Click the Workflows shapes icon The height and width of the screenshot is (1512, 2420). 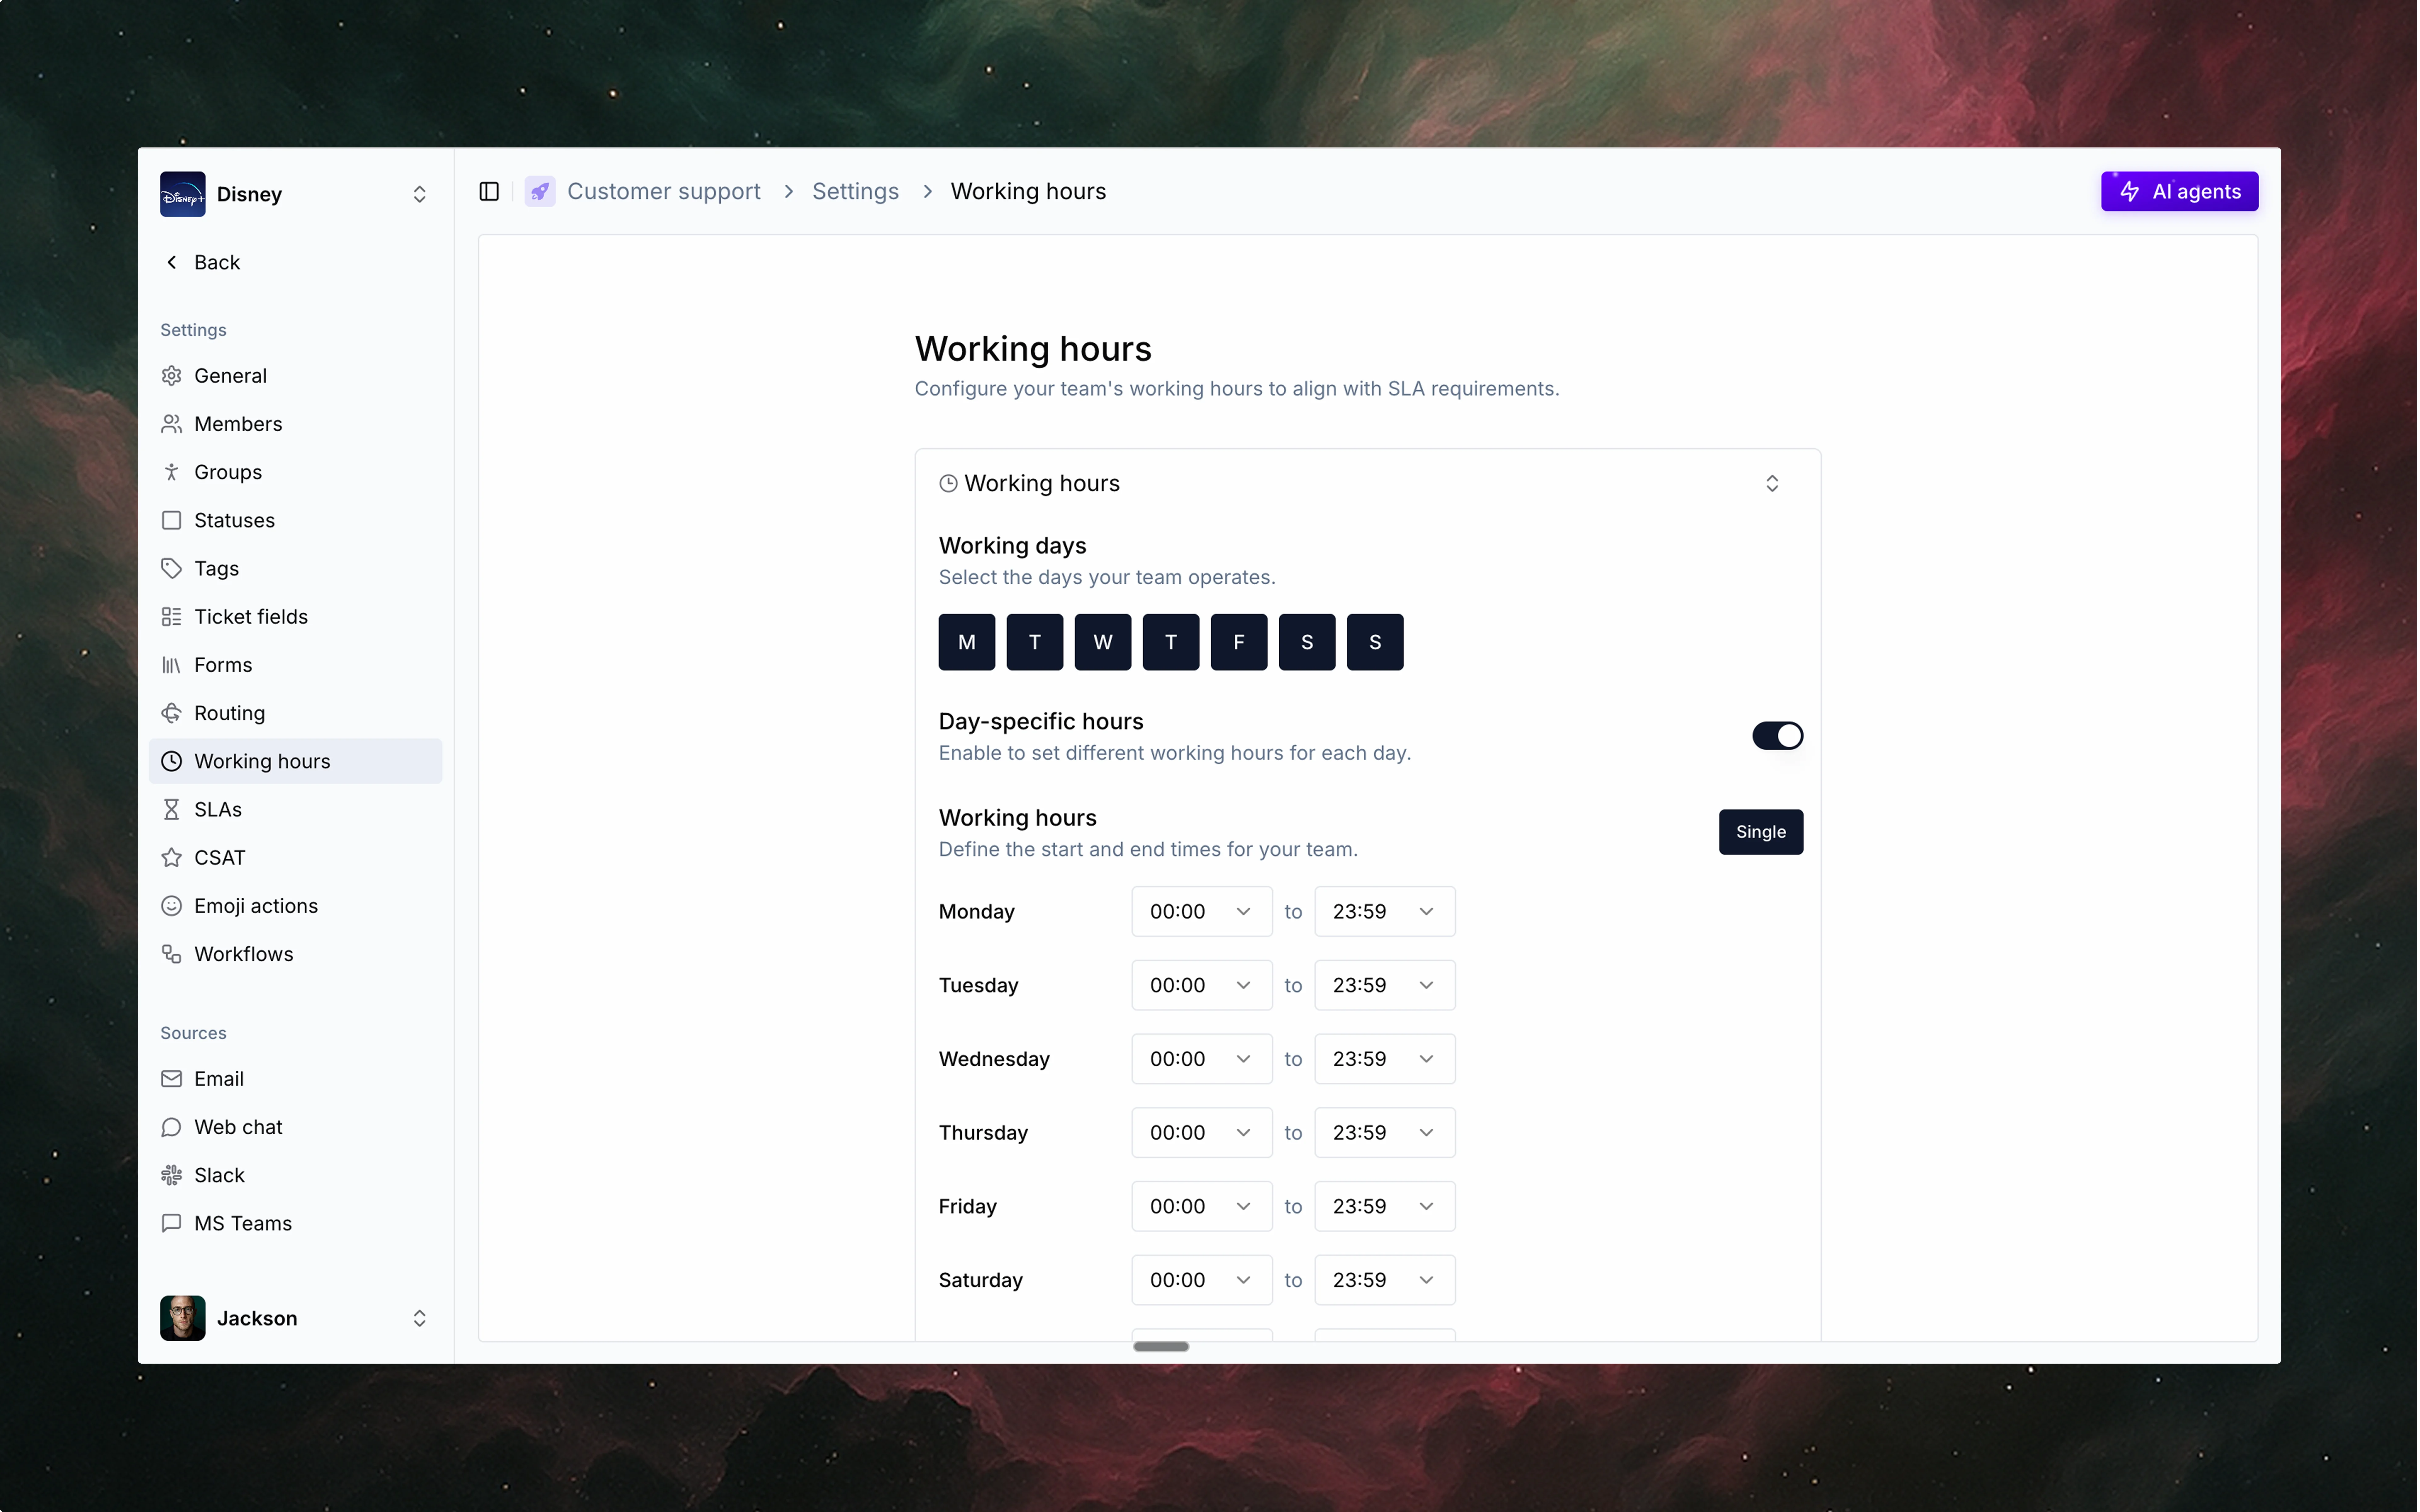(x=172, y=954)
